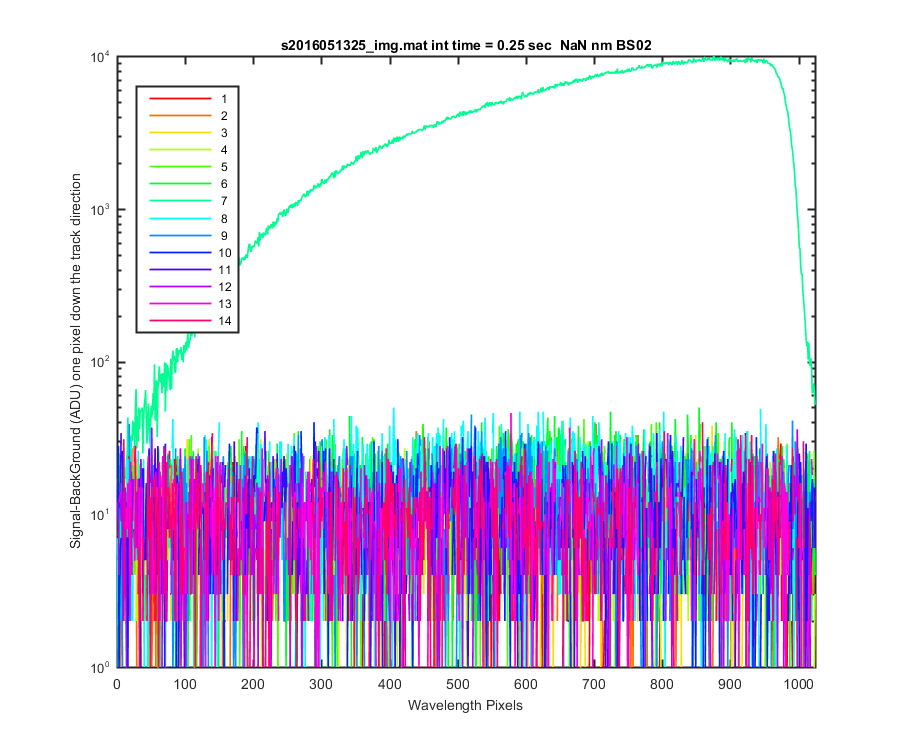The height and width of the screenshot is (750, 900).
Task: Click x-axis tick label 400
Action: (x=390, y=684)
